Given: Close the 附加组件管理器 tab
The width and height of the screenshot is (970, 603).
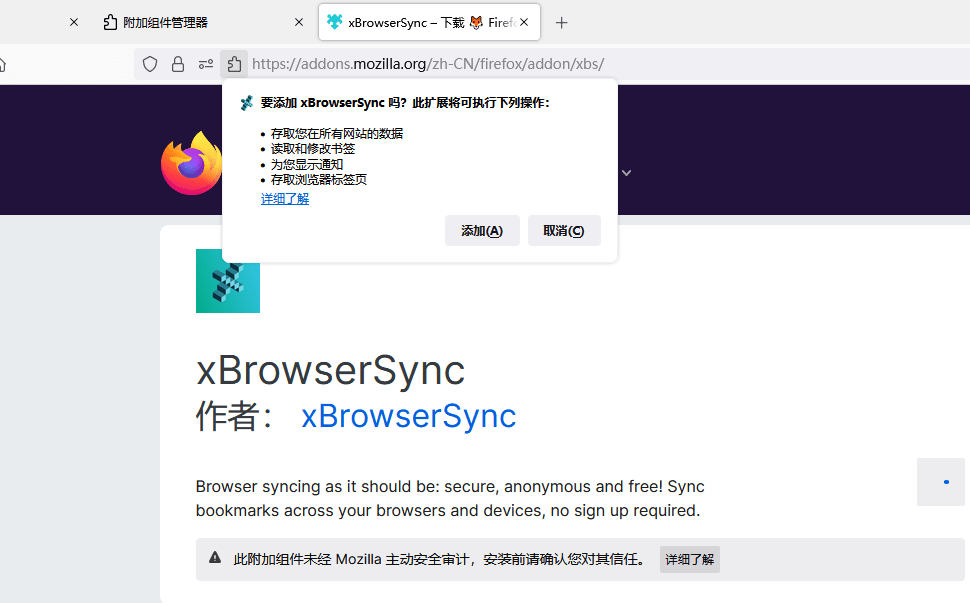Looking at the screenshot, I should (299, 22).
